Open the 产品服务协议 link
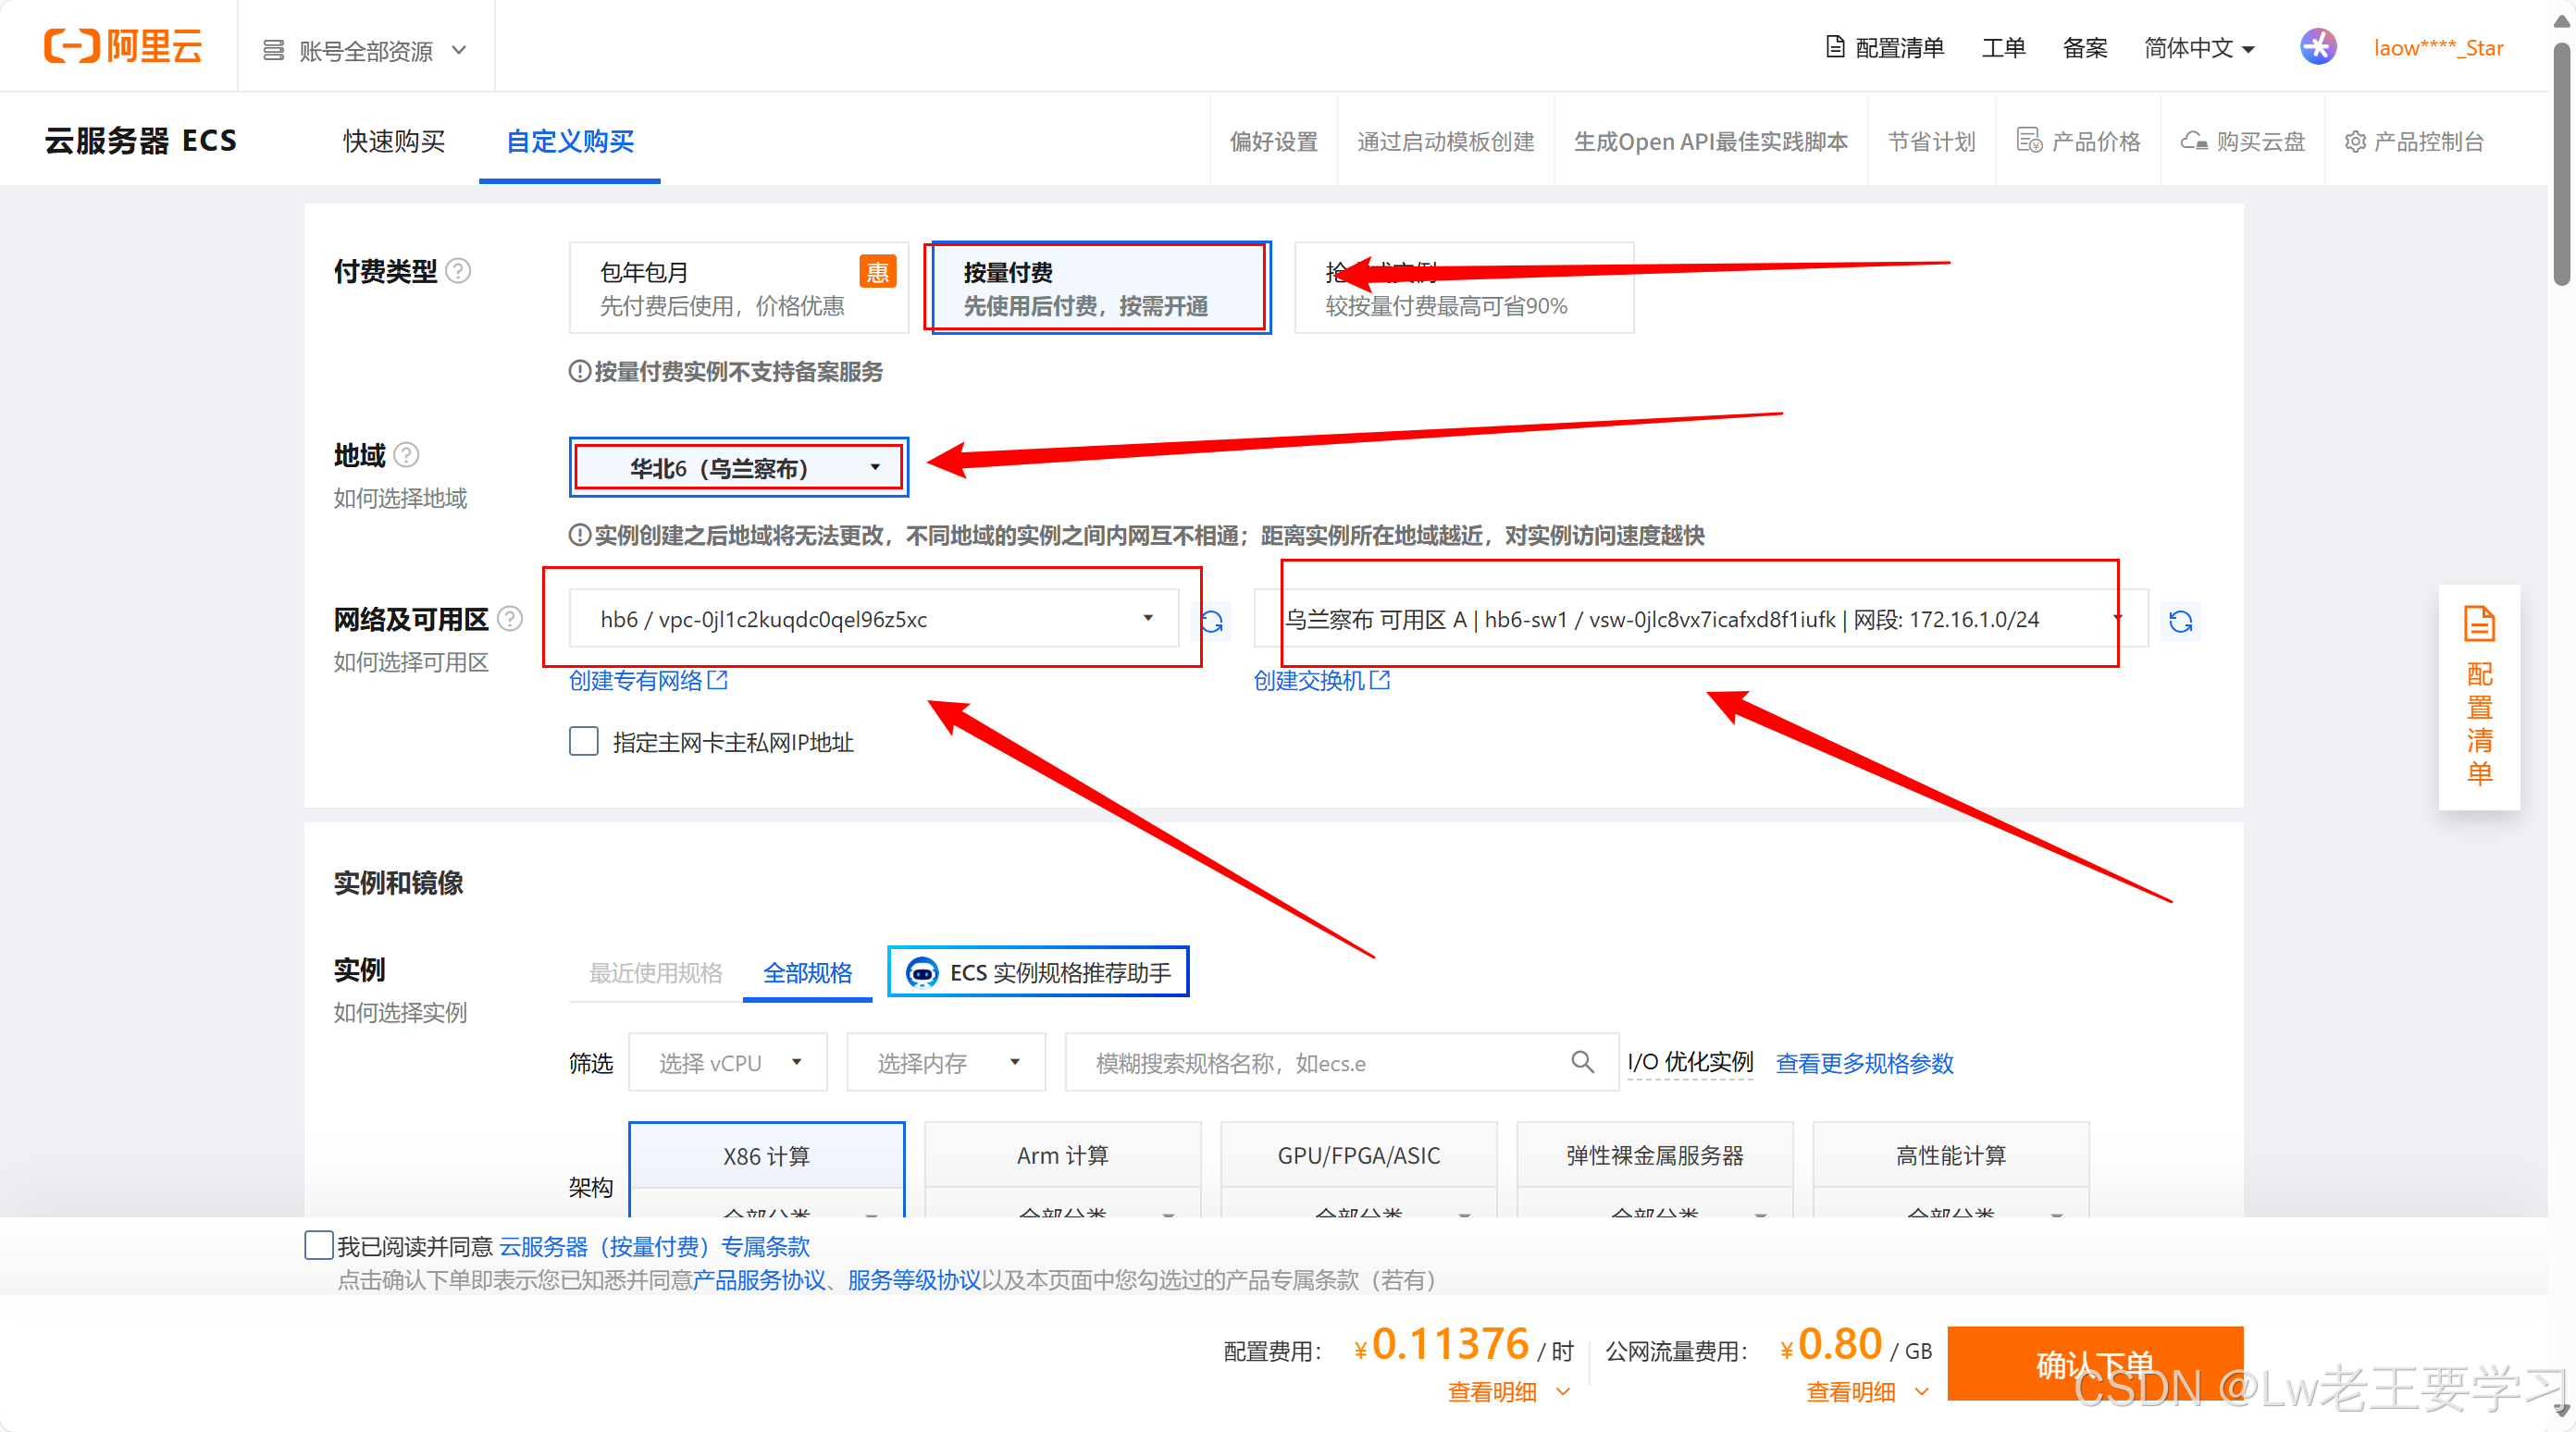The image size is (2576, 1432). [759, 1280]
